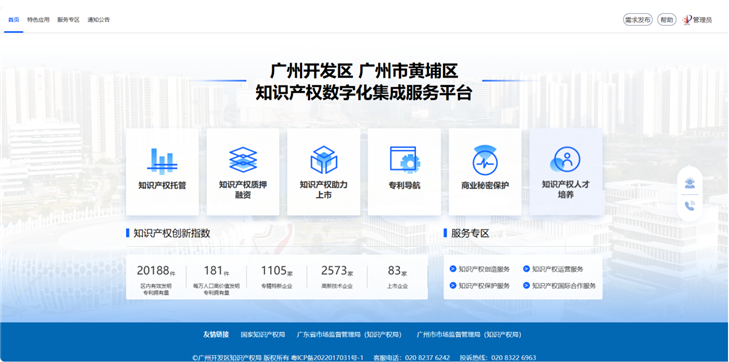Open the 知识产权运营服务 link
Screen dimensions: 729x362
pos(557,269)
